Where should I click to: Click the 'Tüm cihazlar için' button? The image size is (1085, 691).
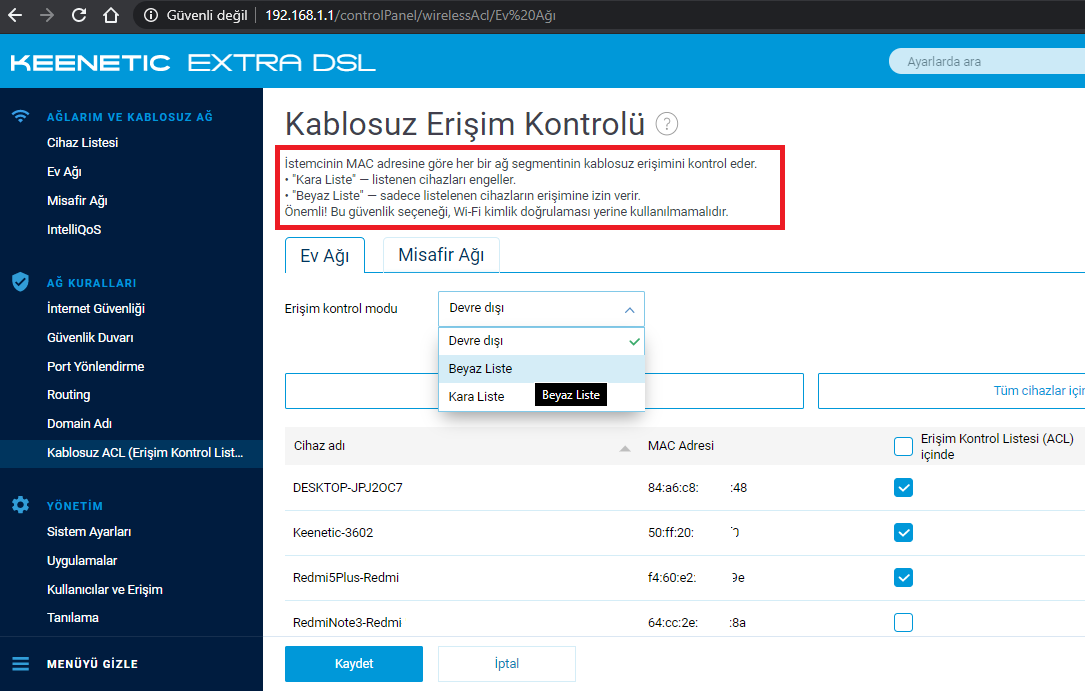pyautogui.click(x=951, y=391)
